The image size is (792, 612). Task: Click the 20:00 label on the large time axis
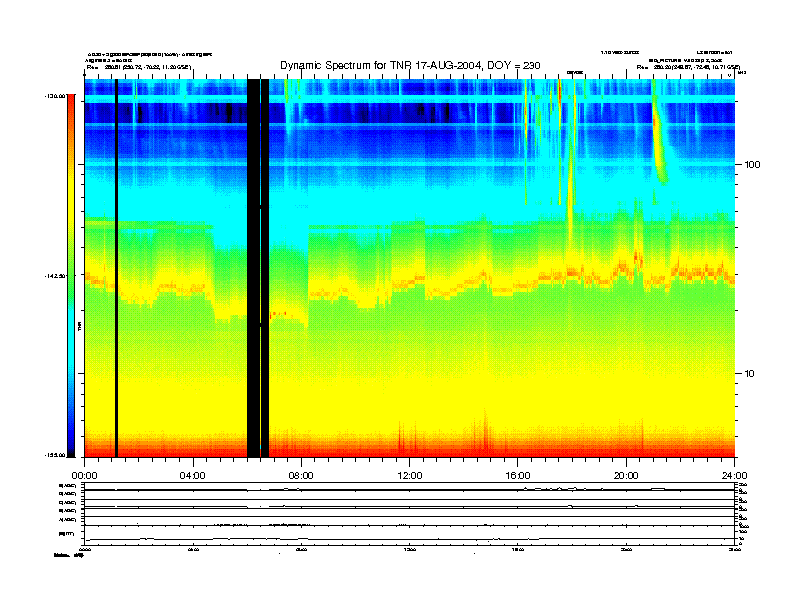click(x=626, y=476)
